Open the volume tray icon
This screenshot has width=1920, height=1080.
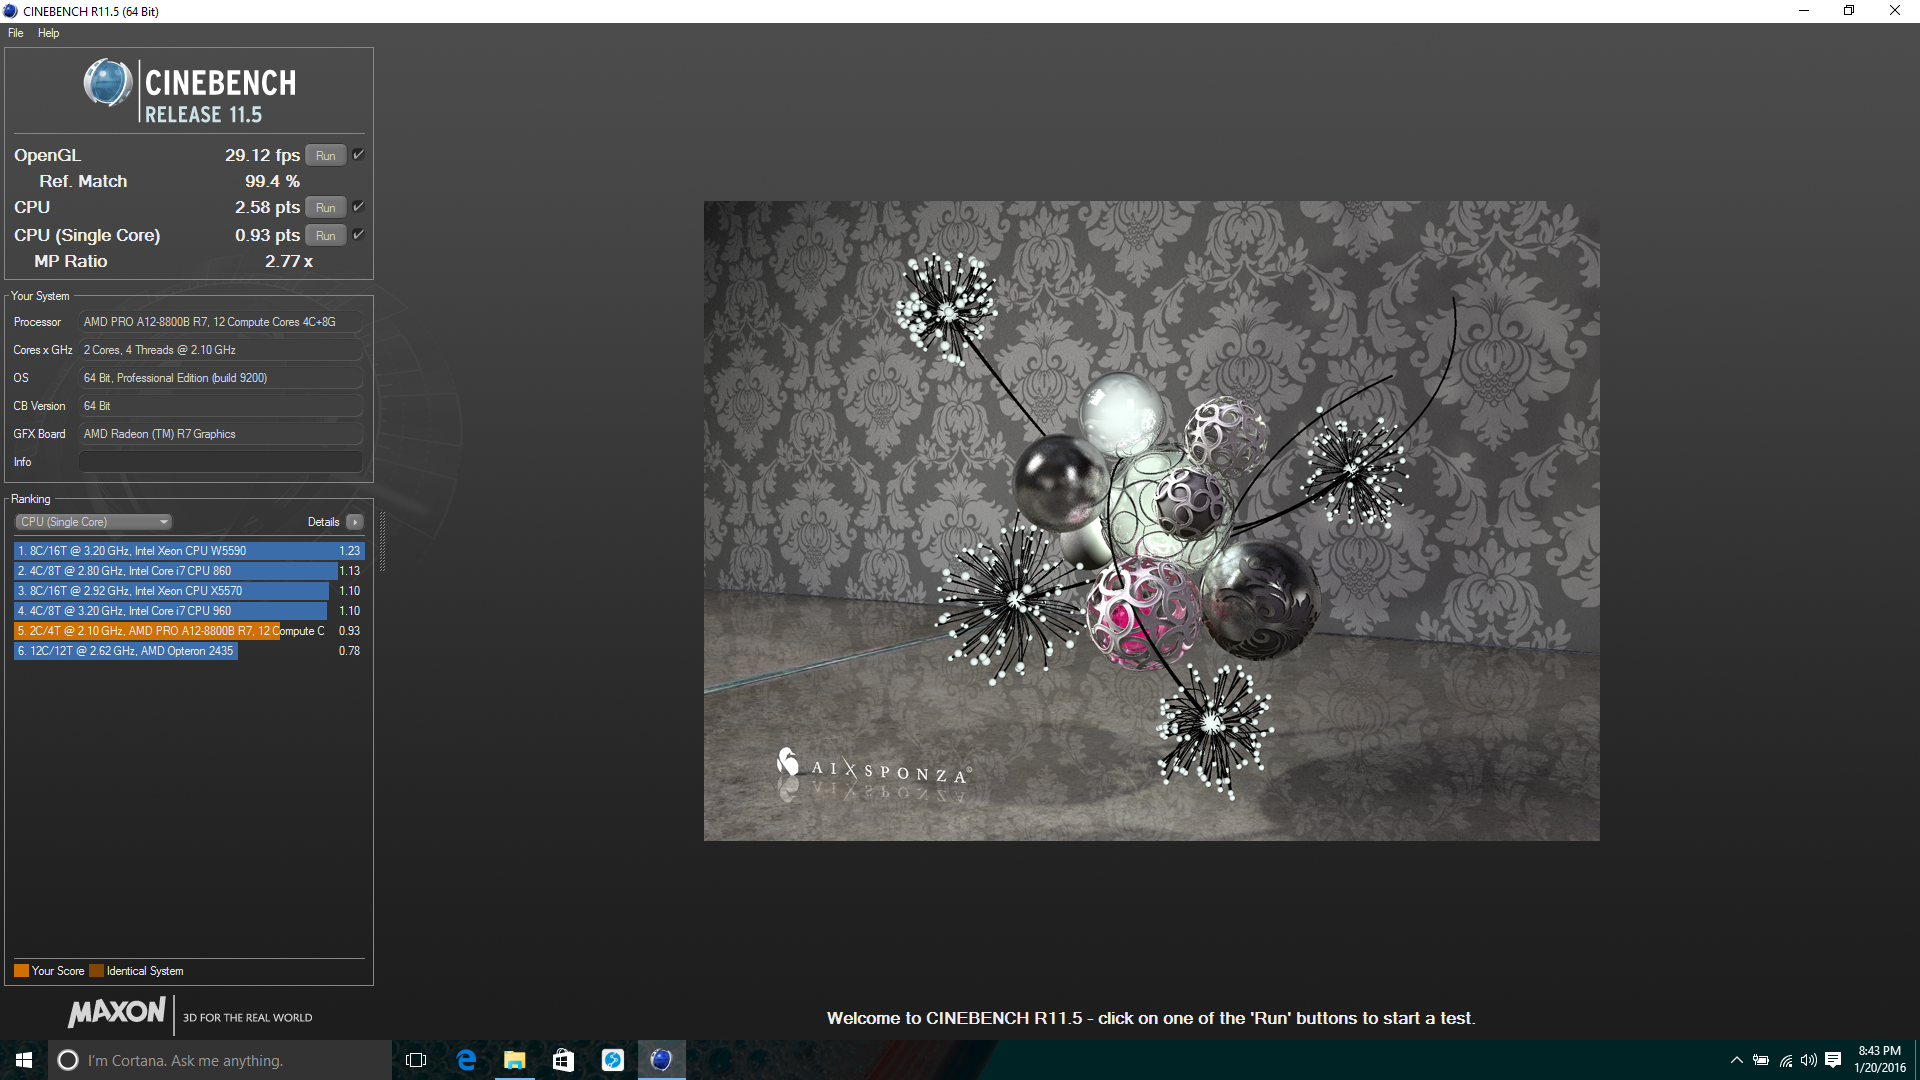1809,1060
